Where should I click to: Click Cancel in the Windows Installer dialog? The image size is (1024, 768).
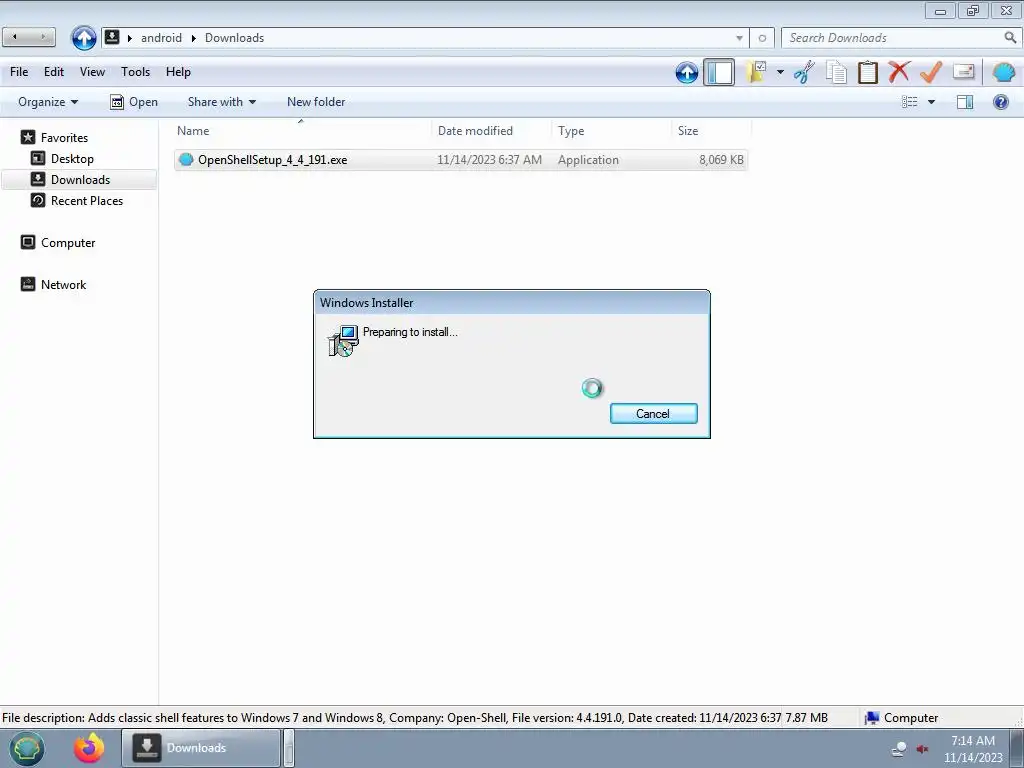pos(654,413)
